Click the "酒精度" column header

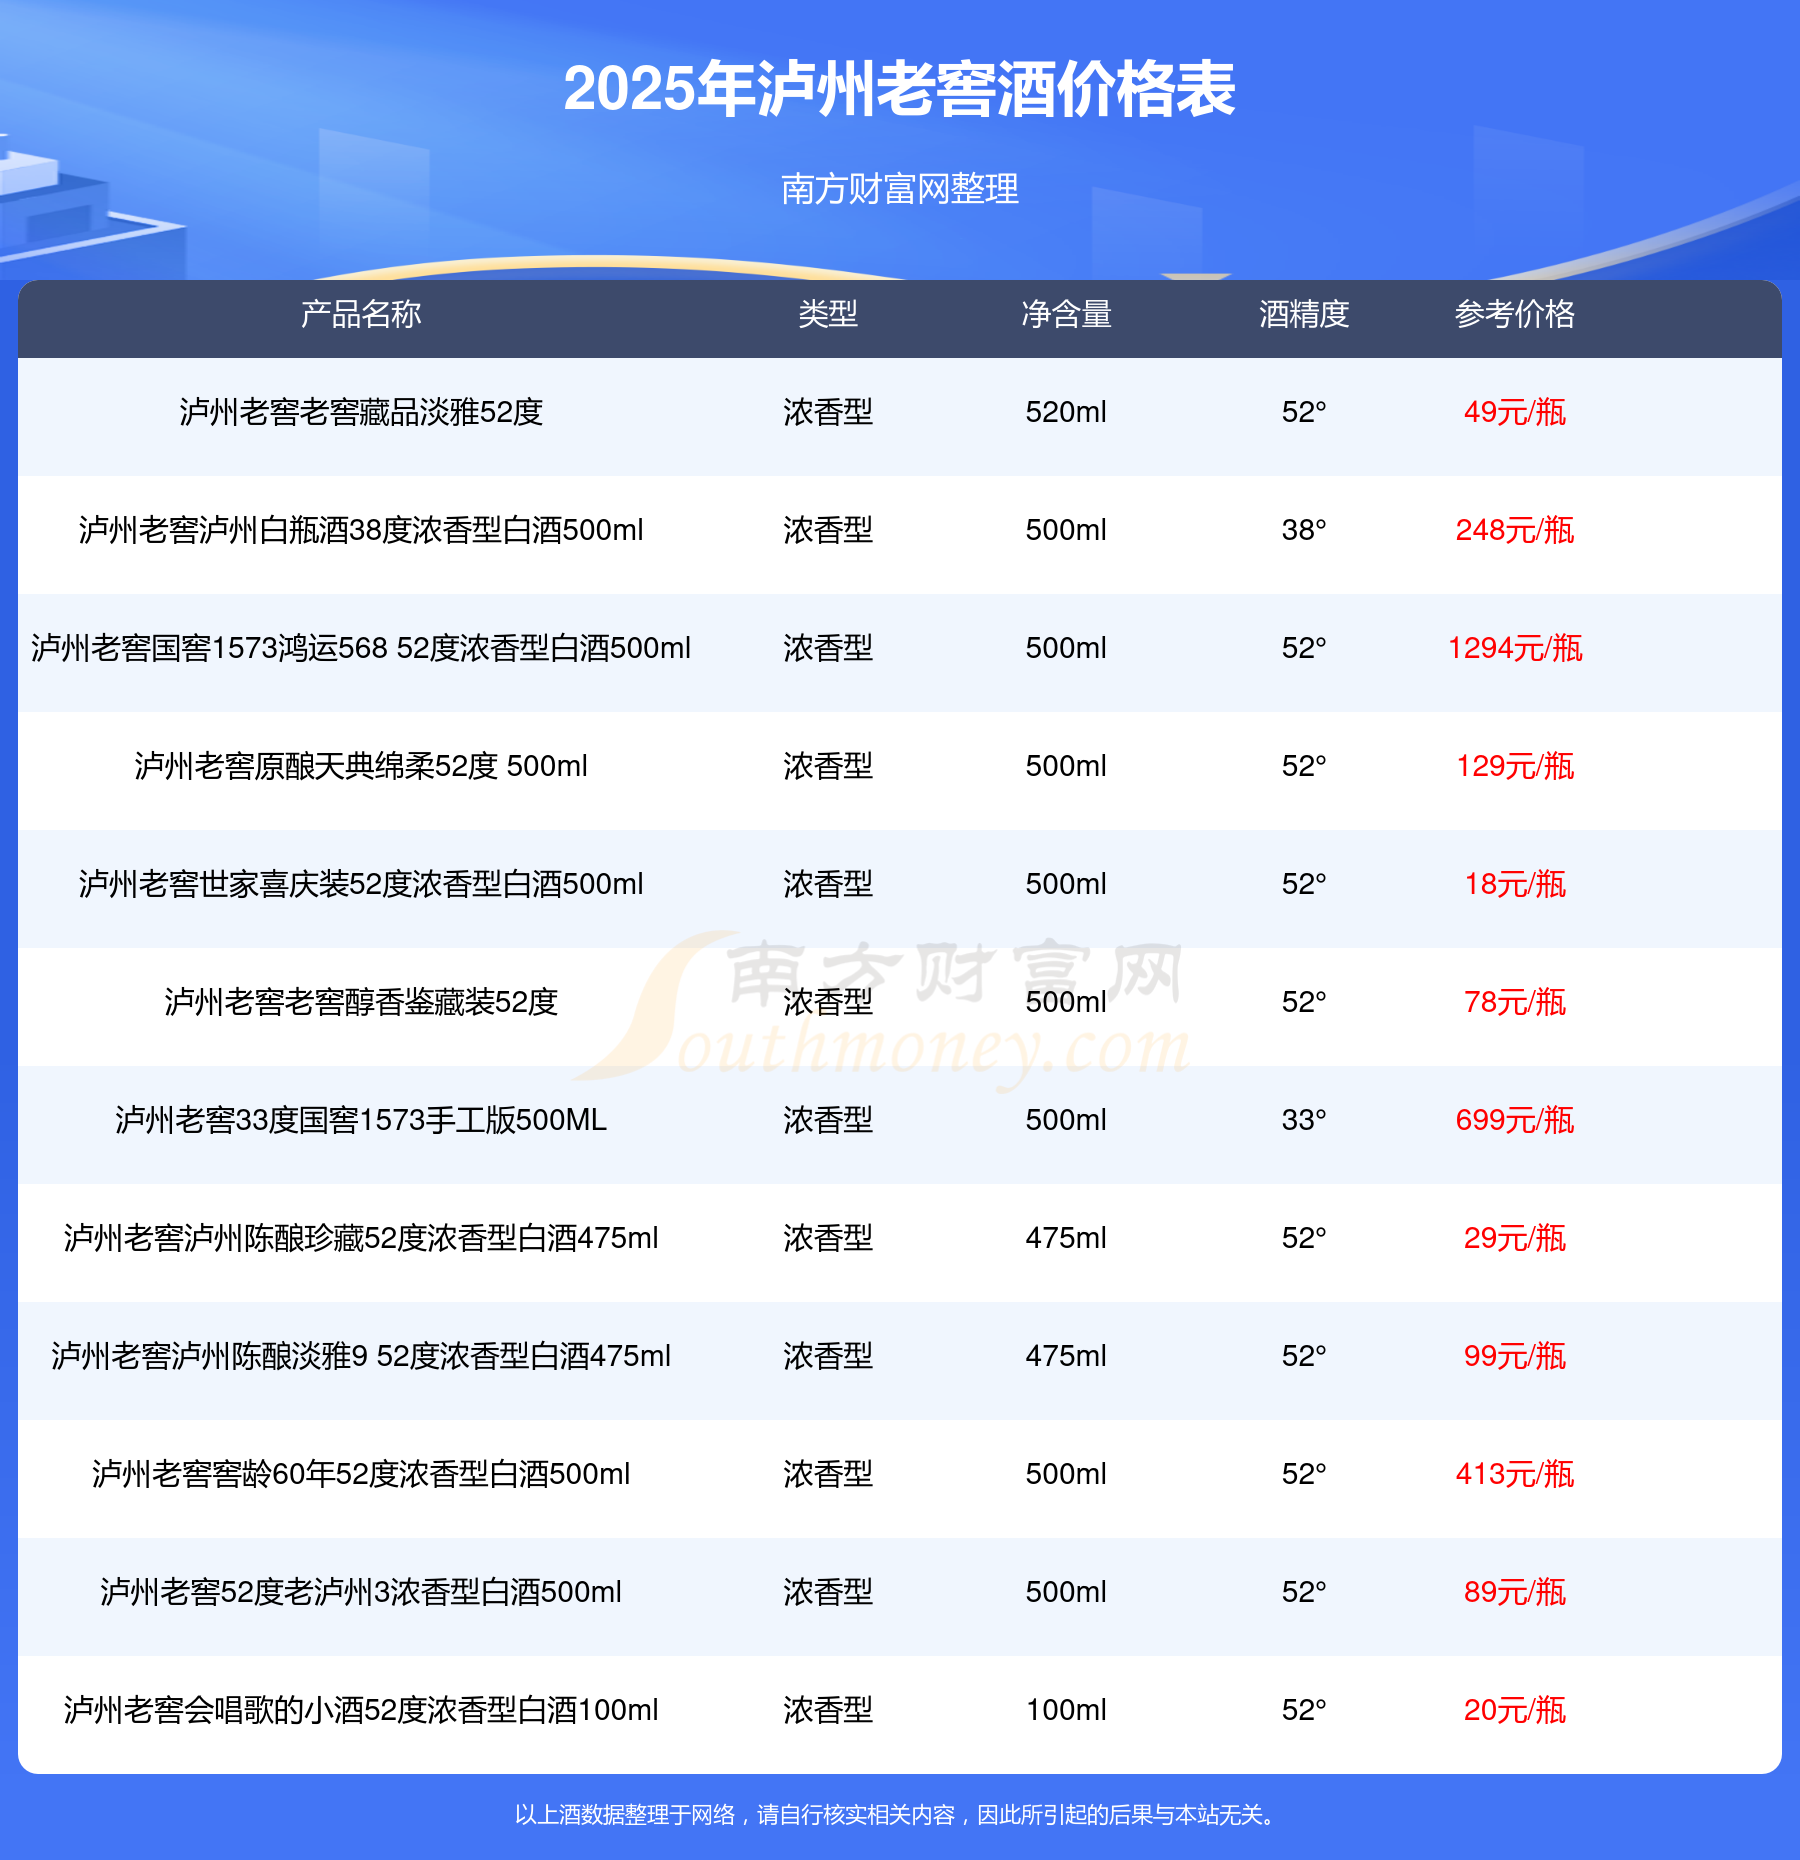(1304, 314)
